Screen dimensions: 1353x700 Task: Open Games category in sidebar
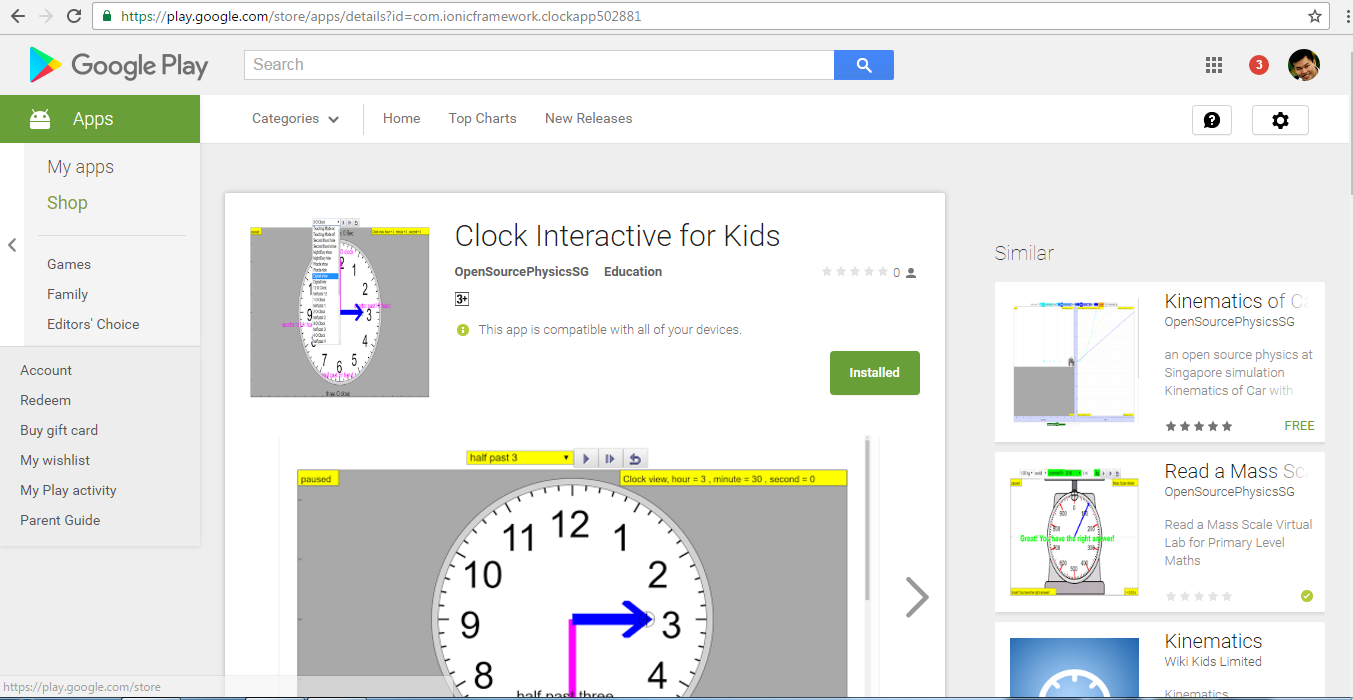click(x=69, y=264)
